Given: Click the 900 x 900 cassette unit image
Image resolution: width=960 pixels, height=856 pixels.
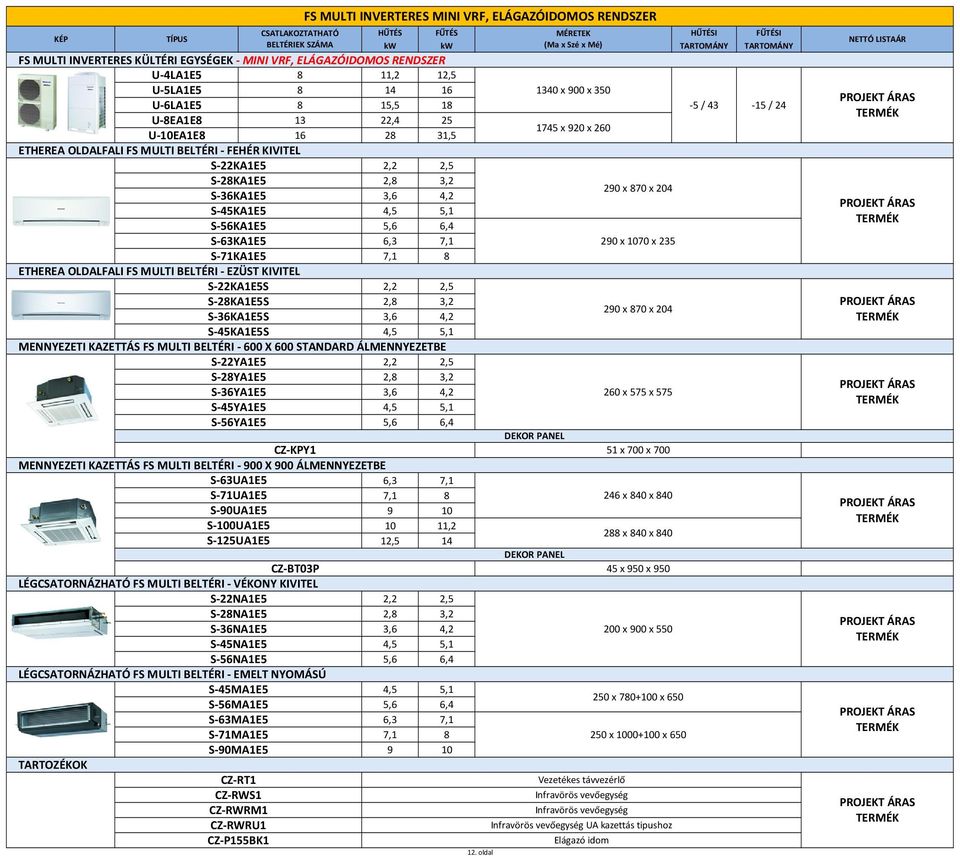Looking at the screenshot, I should (61, 520).
